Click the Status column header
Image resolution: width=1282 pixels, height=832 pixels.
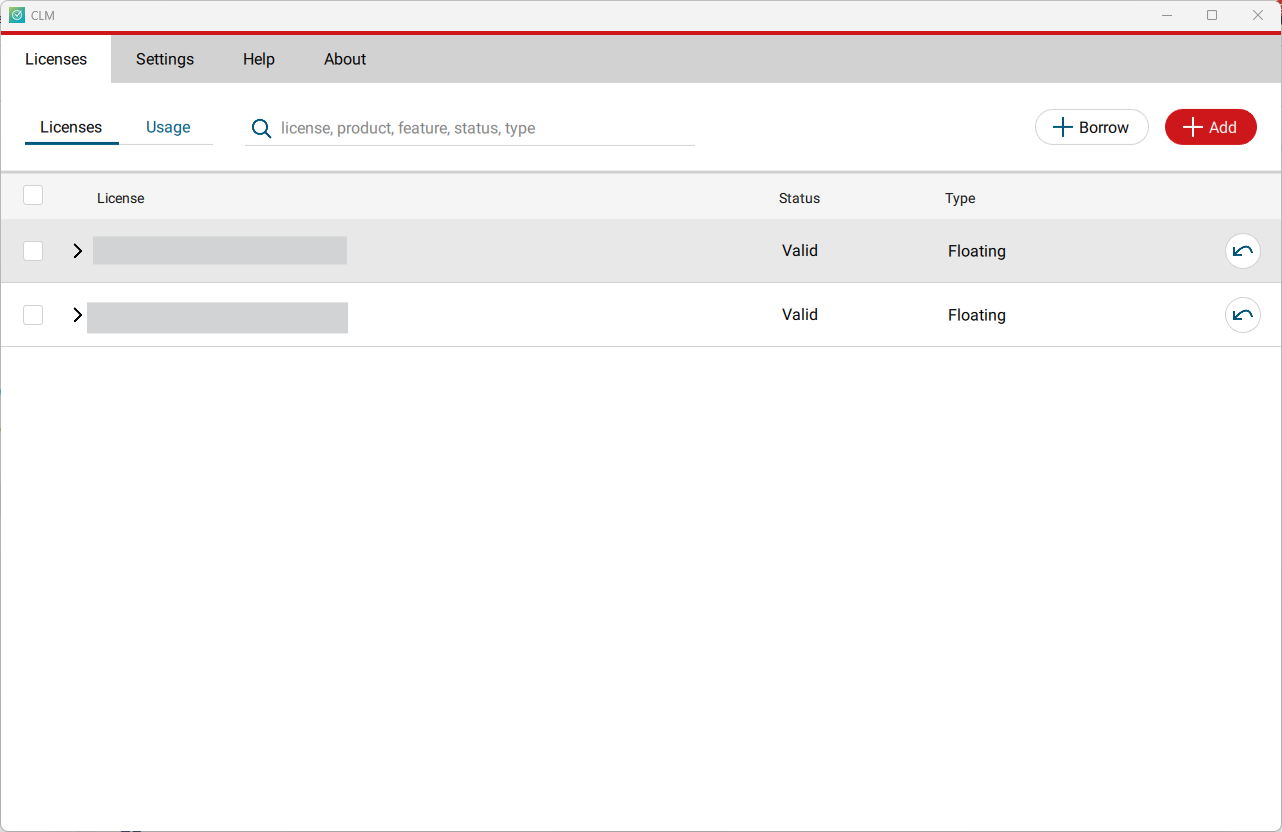(799, 198)
